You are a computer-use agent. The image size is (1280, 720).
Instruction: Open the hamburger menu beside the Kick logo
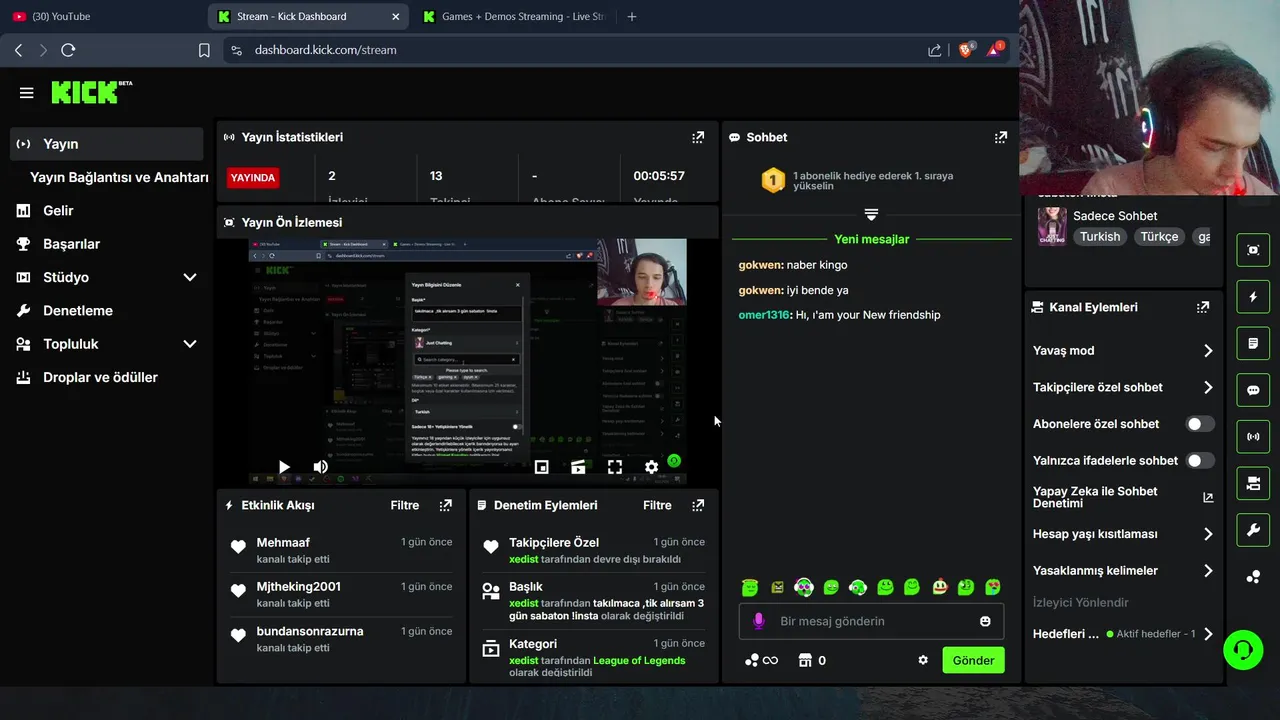pos(27,93)
